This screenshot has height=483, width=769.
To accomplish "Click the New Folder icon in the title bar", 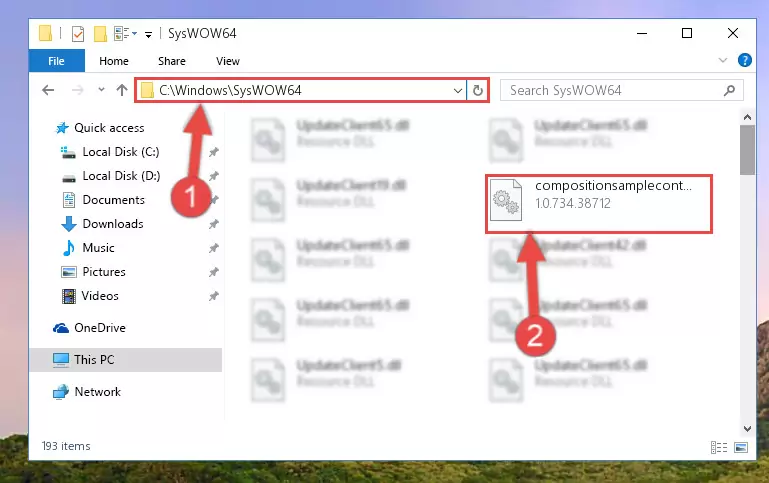I will click(x=100, y=34).
